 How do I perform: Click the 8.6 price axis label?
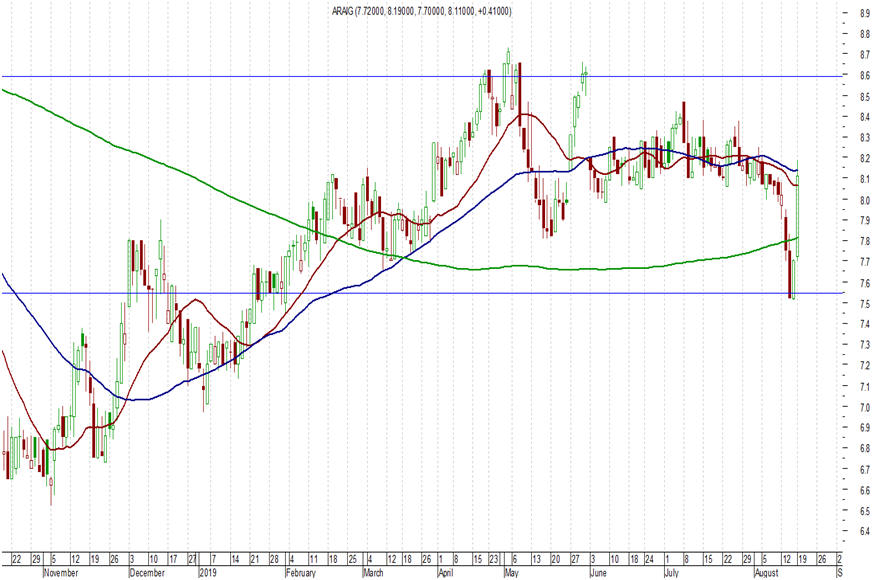[865, 76]
